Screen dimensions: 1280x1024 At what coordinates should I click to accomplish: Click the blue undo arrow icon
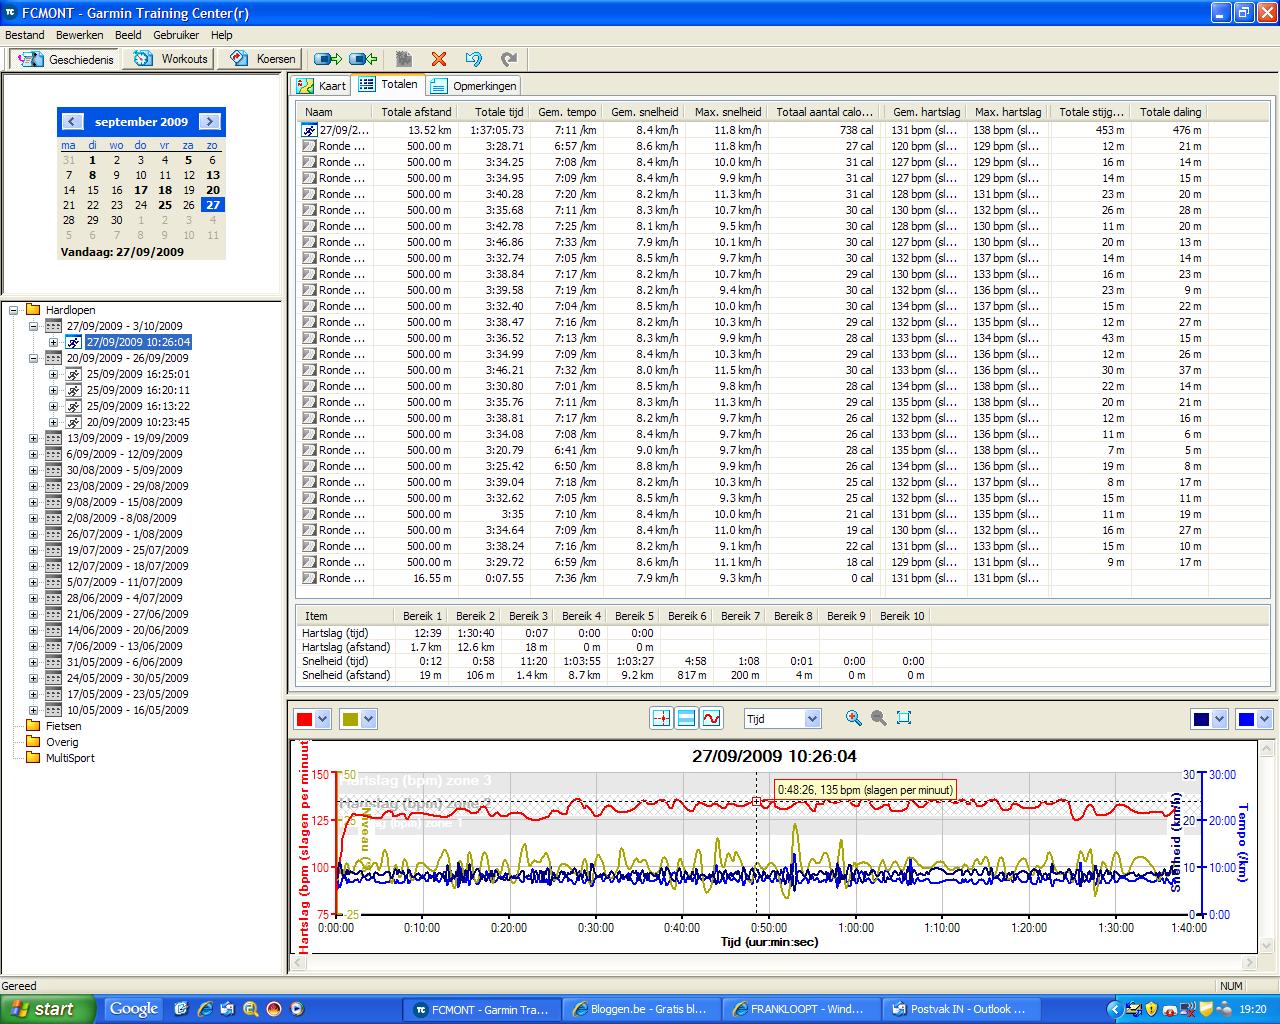click(474, 59)
